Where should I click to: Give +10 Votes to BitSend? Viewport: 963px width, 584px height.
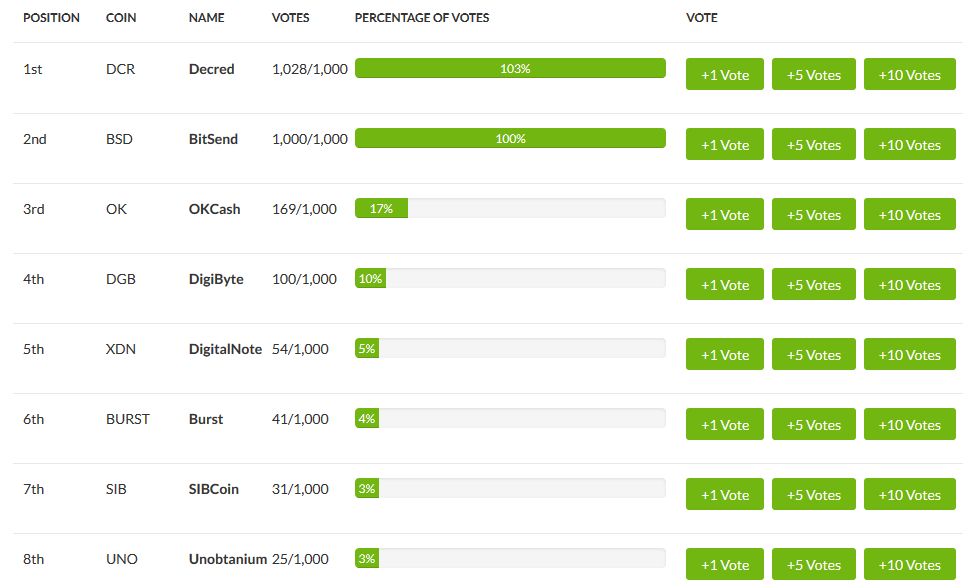tap(910, 144)
